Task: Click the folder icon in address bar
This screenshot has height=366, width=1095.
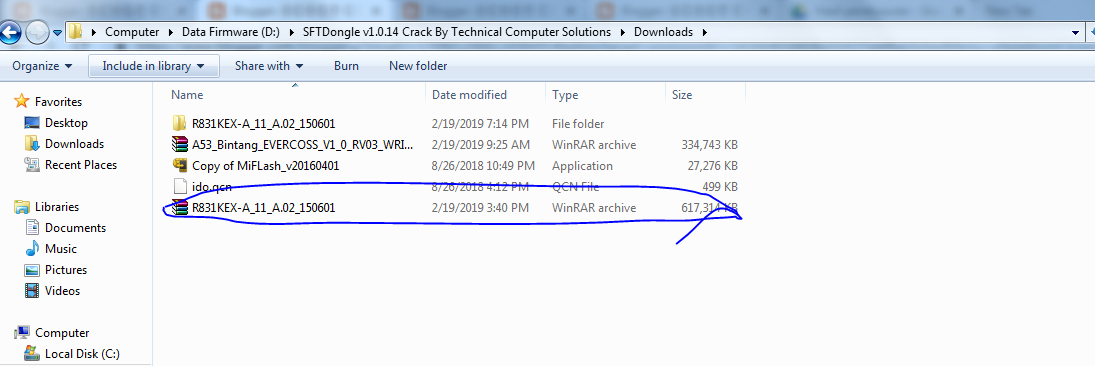Action: pos(75,32)
